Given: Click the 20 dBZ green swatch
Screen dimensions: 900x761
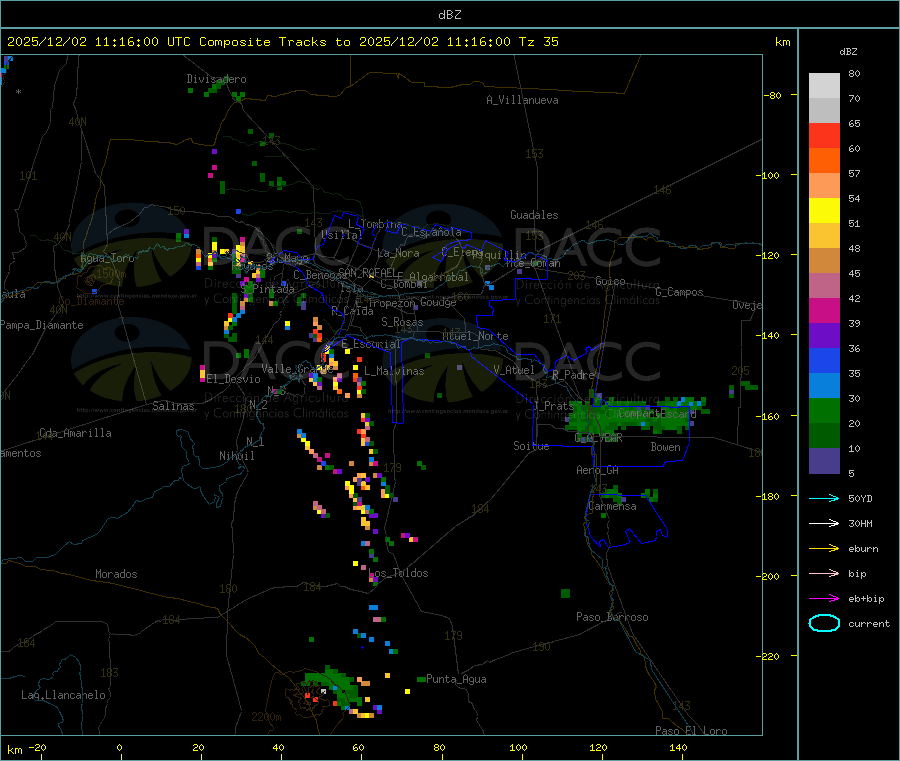Looking at the screenshot, I should (824, 436).
